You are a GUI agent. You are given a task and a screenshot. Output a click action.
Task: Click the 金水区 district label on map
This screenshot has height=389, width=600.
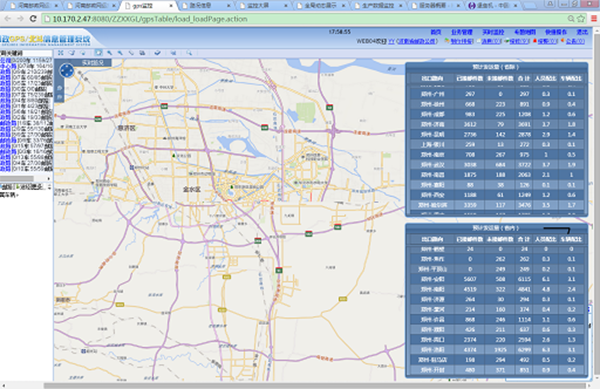point(192,189)
